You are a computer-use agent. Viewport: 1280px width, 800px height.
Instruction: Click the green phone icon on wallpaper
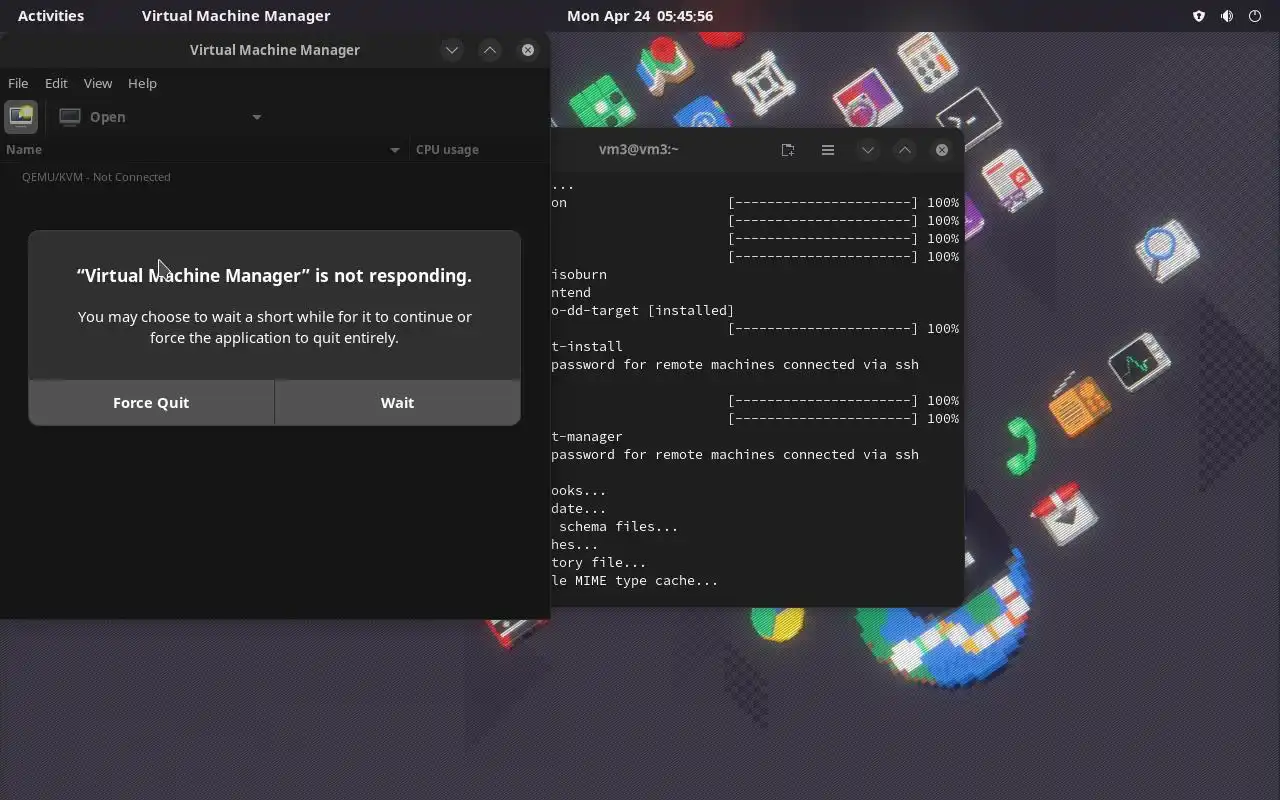pyautogui.click(x=1020, y=445)
